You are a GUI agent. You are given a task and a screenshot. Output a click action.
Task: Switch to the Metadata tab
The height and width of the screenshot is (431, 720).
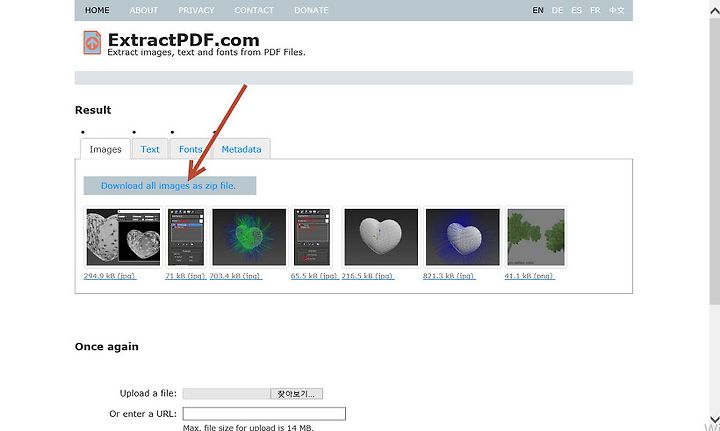pyautogui.click(x=241, y=149)
